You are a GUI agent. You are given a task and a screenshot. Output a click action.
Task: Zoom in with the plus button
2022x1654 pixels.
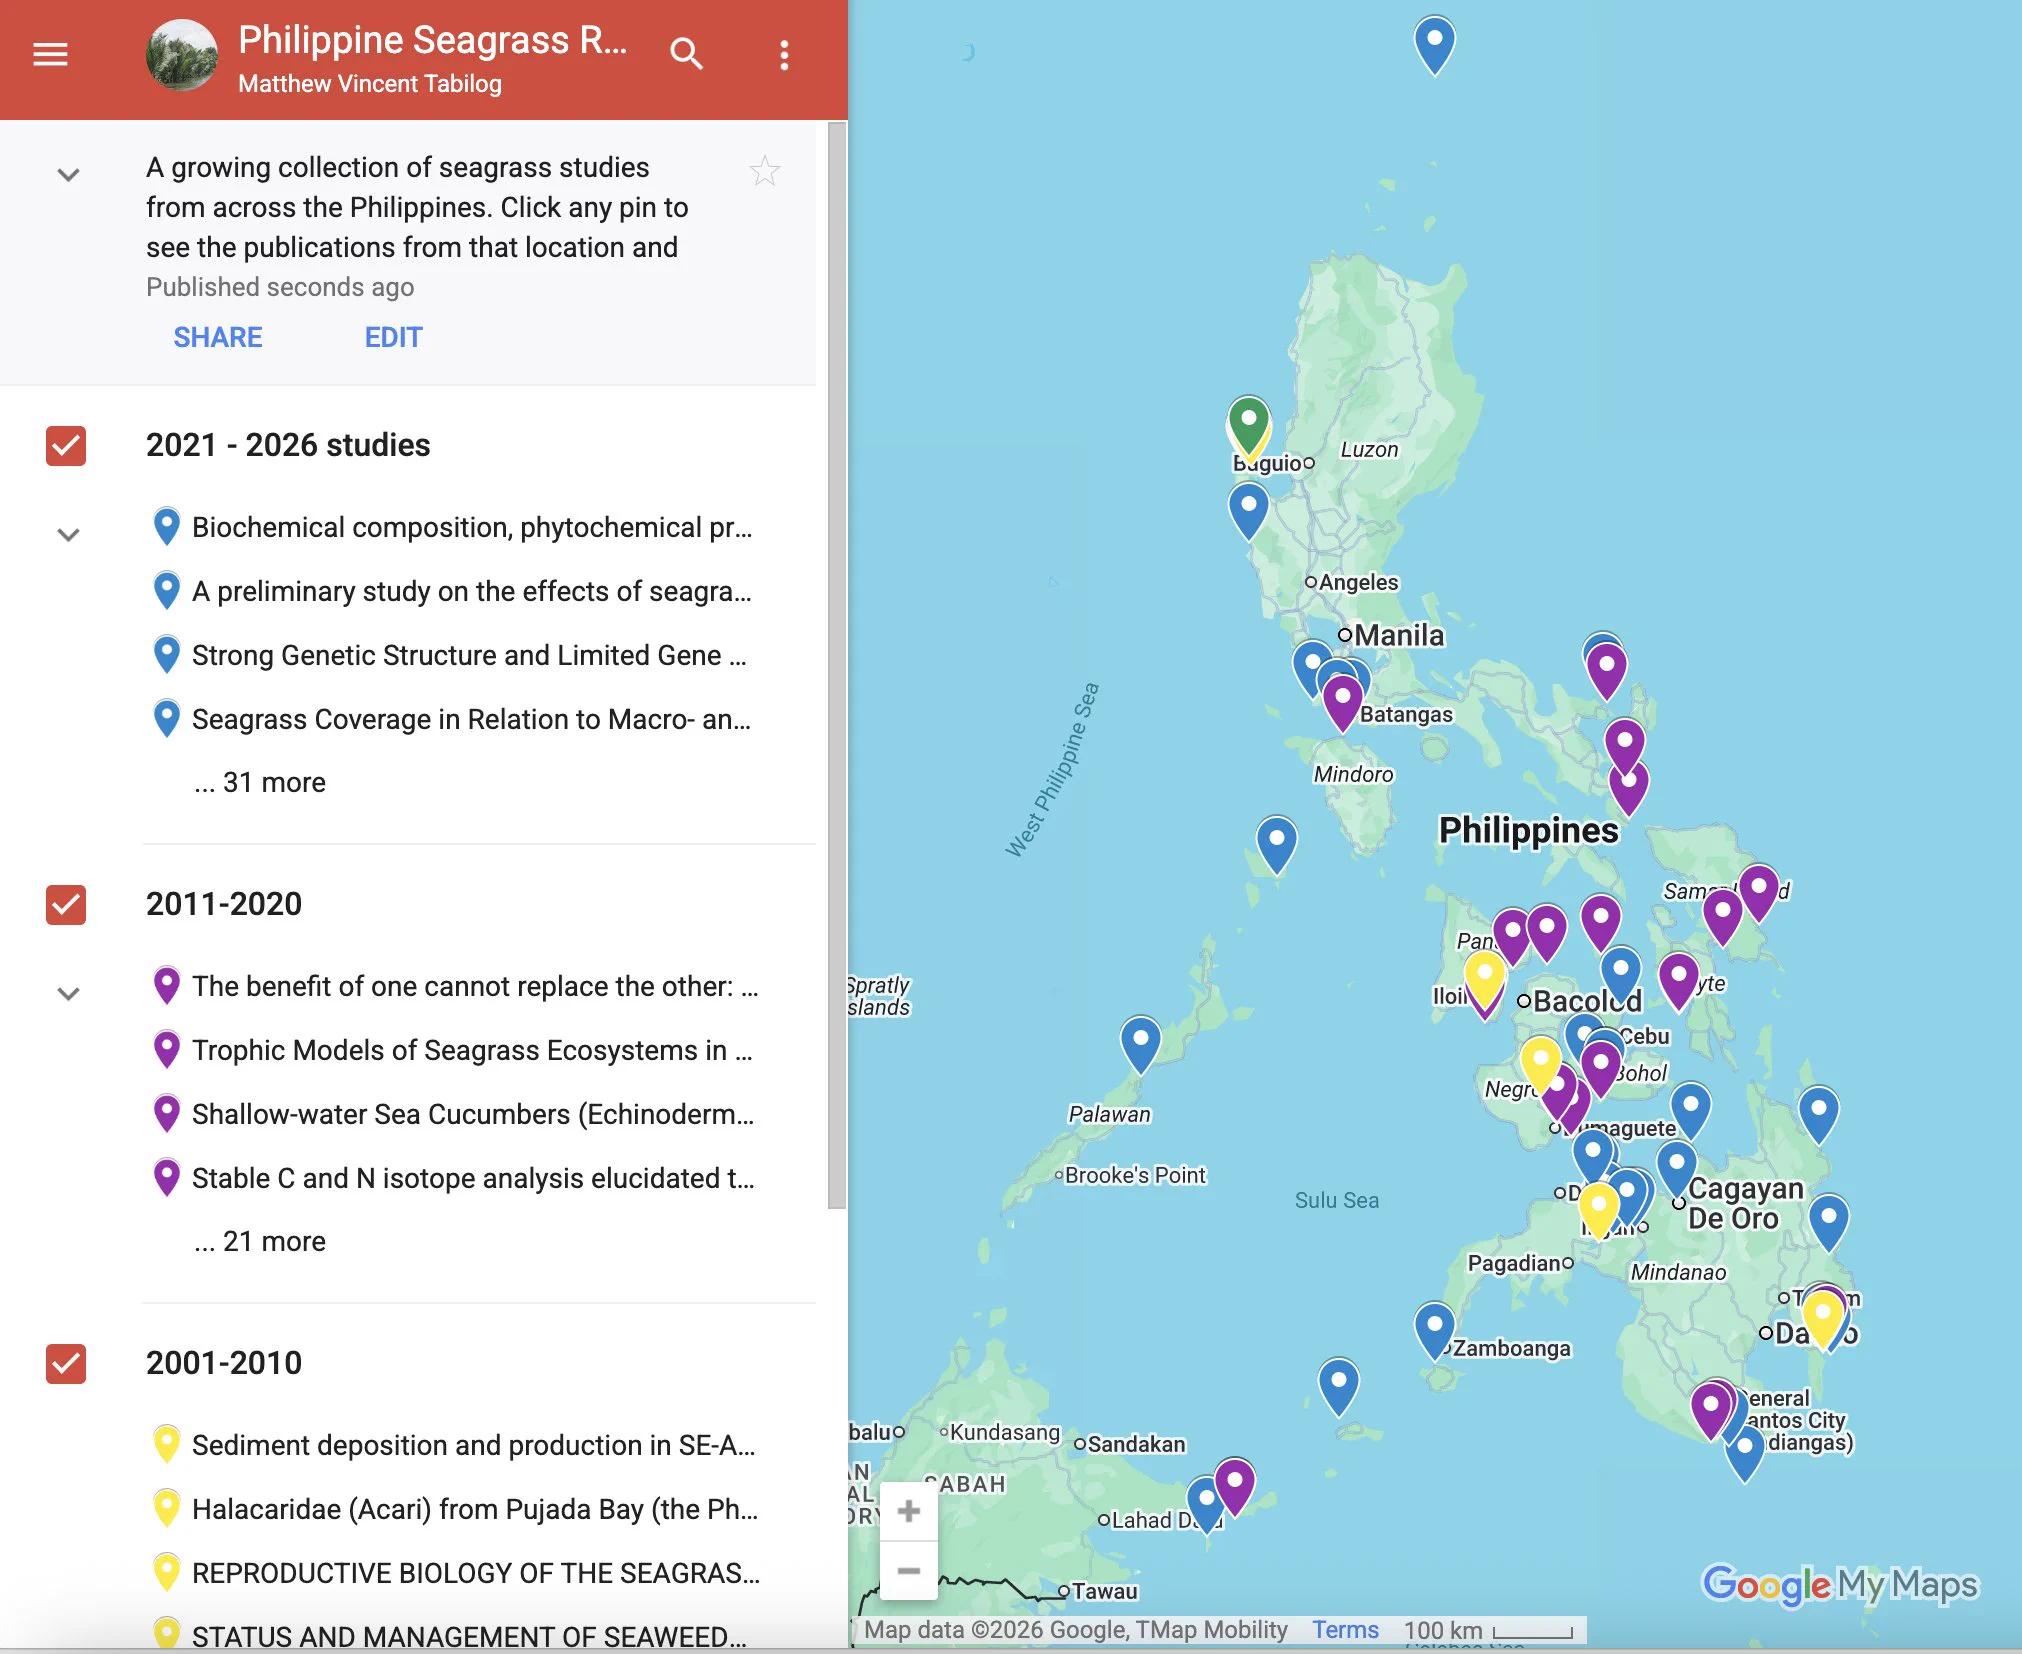coord(909,1510)
